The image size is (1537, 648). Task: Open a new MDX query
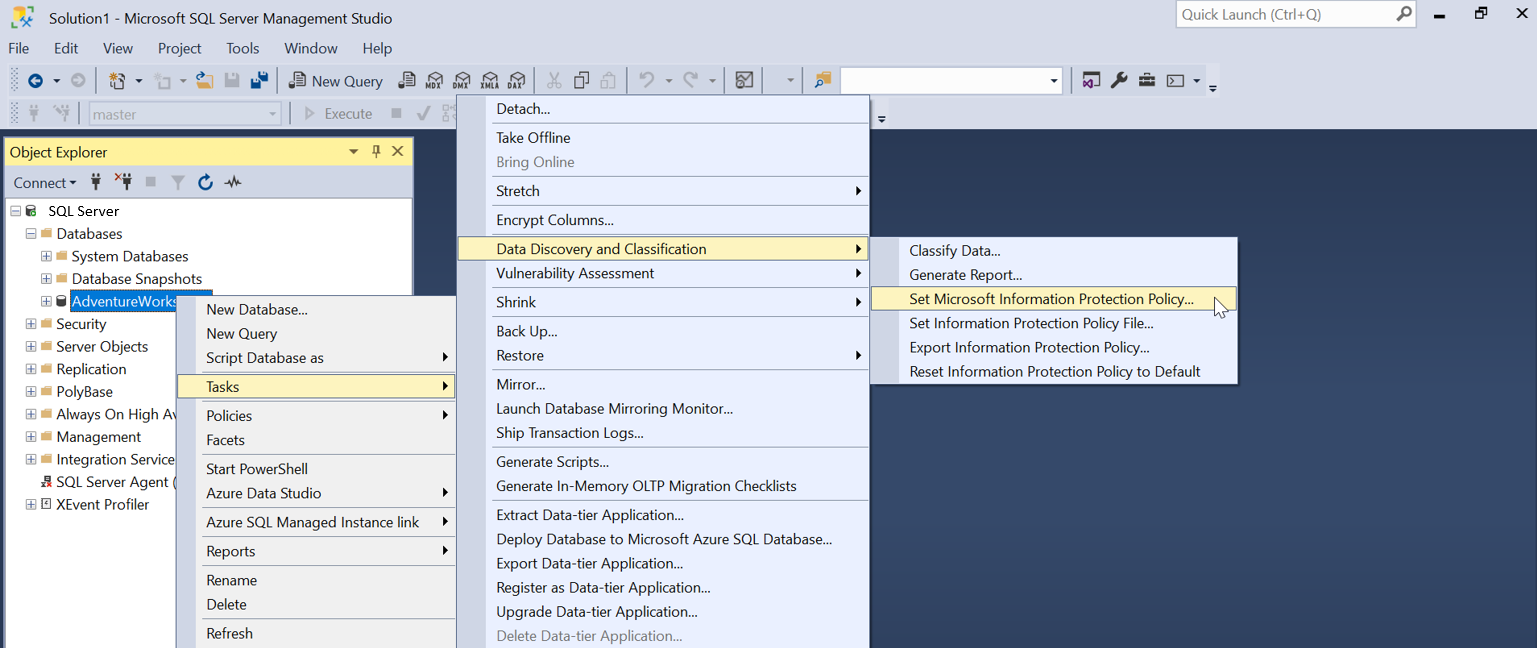(435, 80)
